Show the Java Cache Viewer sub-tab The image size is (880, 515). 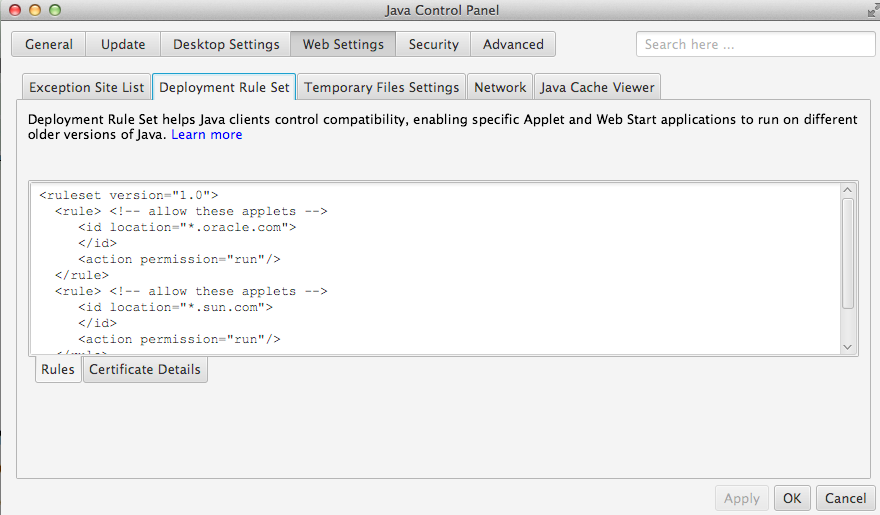pos(597,87)
